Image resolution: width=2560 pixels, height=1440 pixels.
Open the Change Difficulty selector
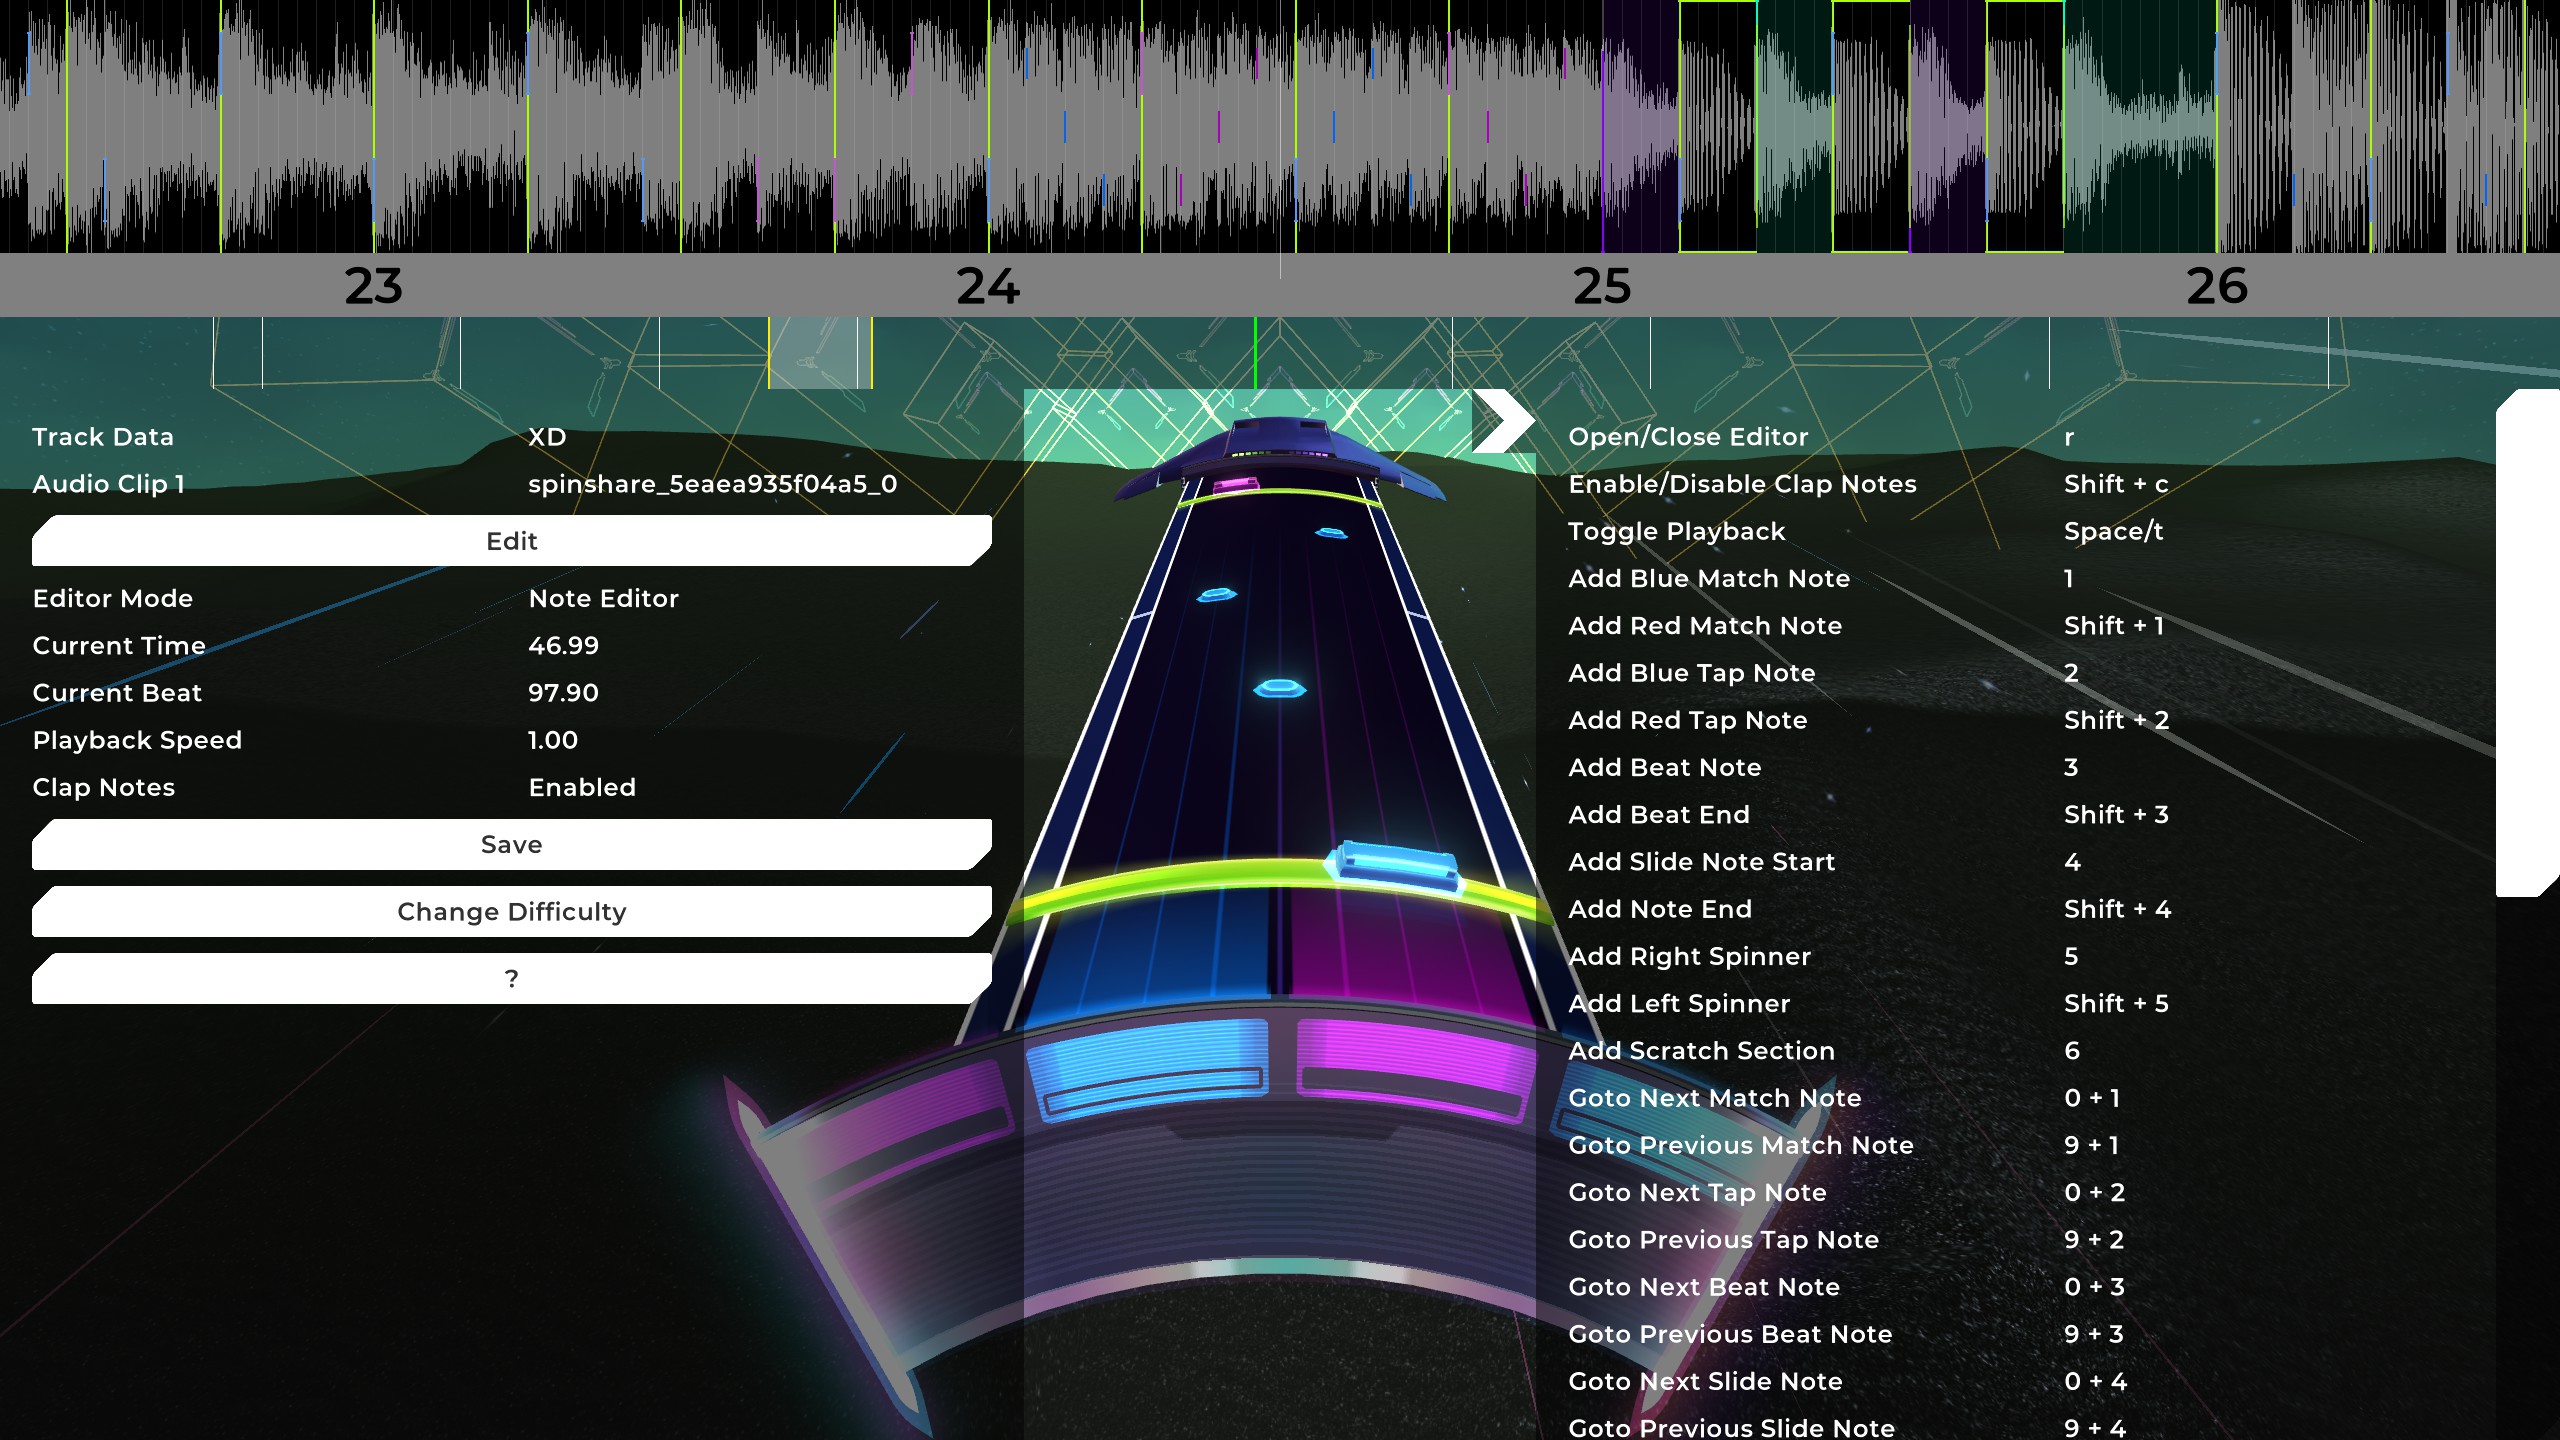tap(511, 912)
